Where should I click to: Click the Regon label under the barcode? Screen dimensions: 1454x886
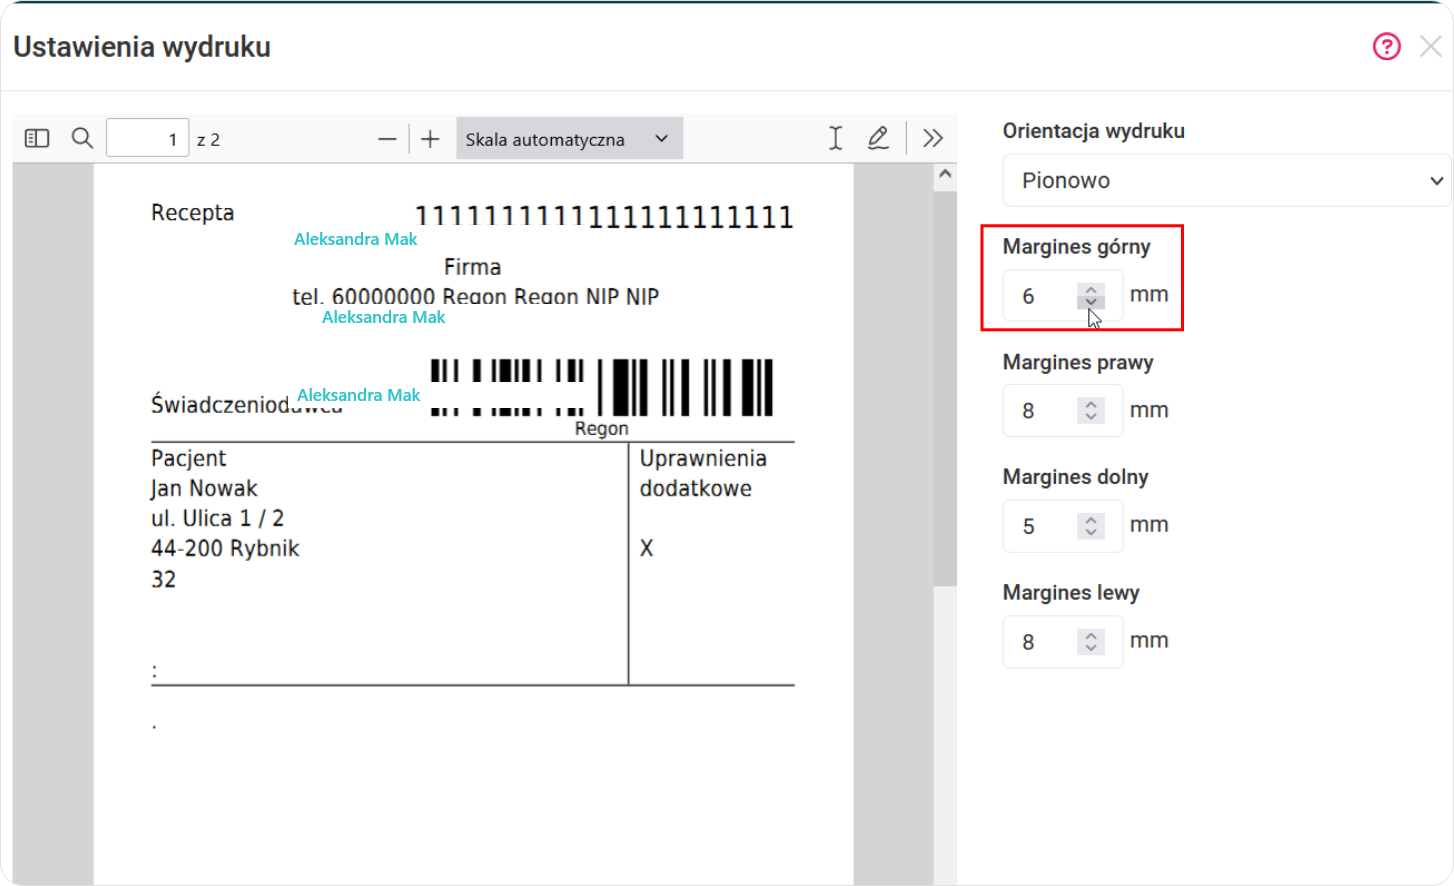602,429
